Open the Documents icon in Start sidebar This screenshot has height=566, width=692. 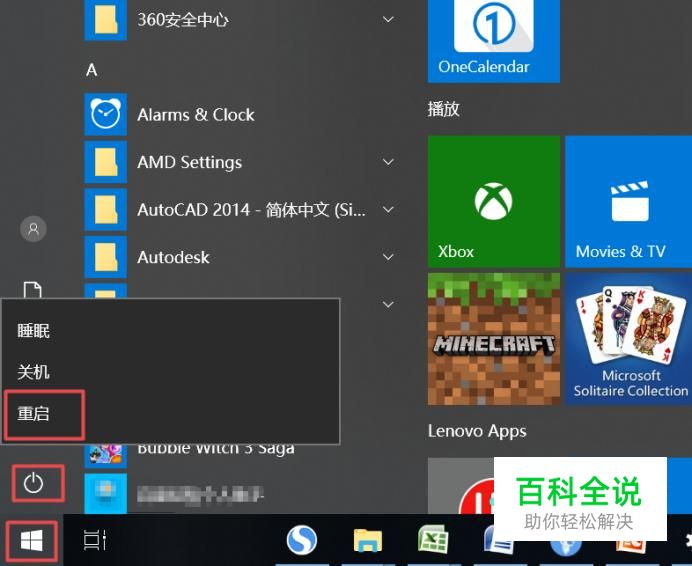point(32,290)
